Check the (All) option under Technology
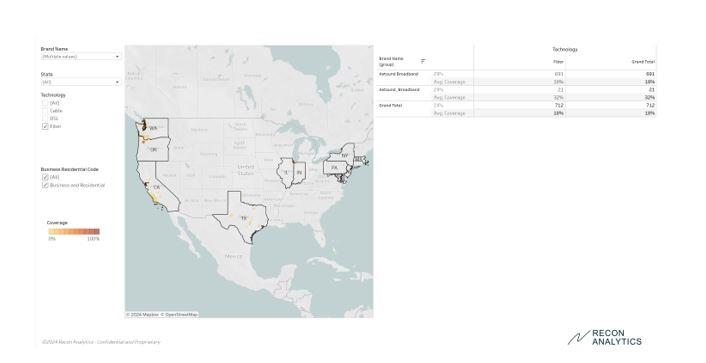The height and width of the screenshot is (363, 706). [x=45, y=103]
